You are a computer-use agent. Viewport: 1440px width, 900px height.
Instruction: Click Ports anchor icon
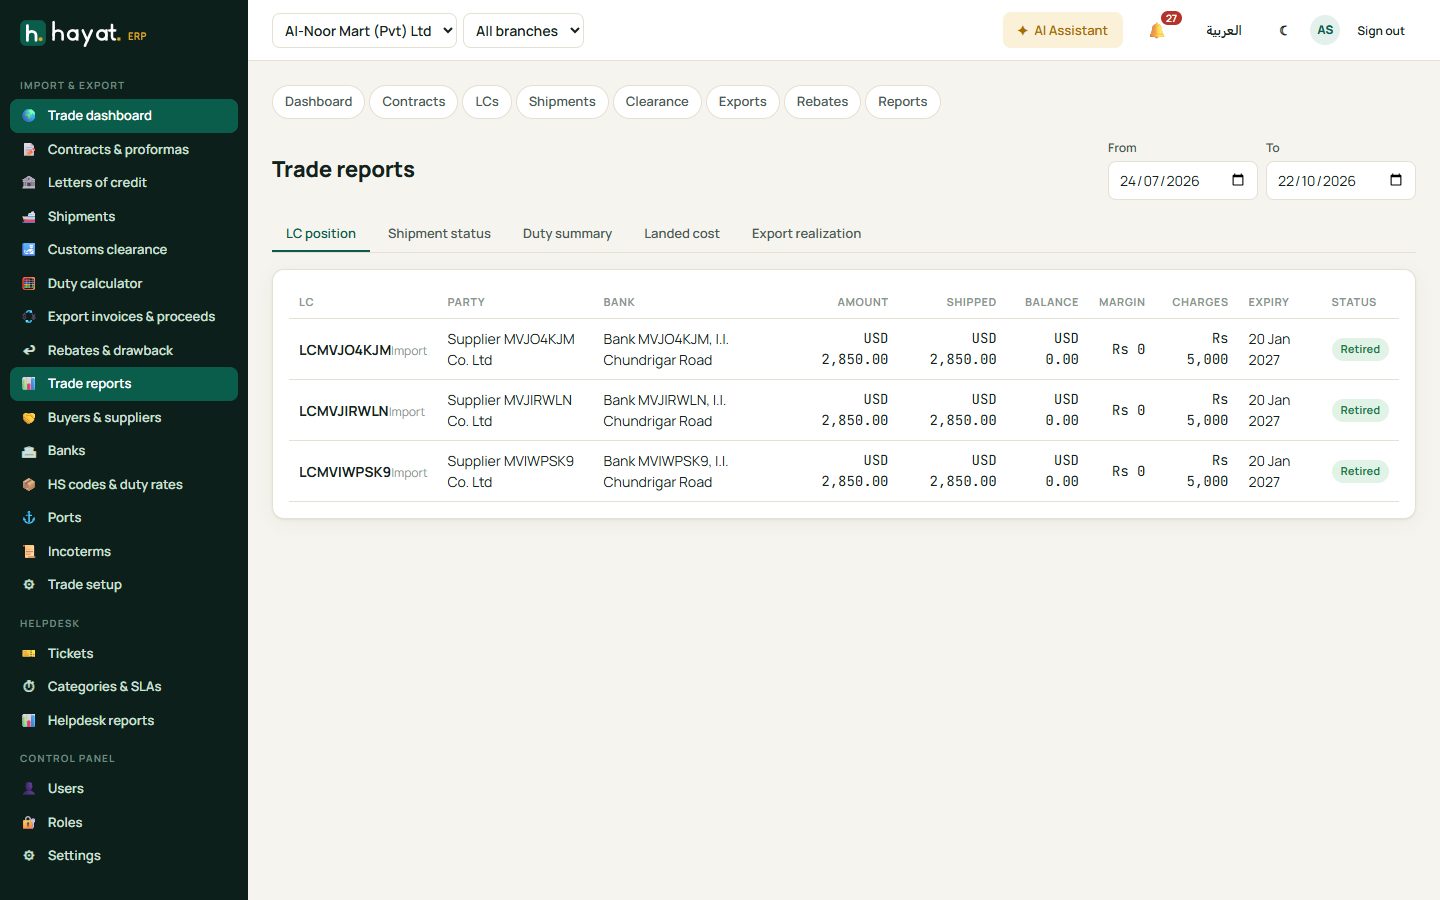29,518
